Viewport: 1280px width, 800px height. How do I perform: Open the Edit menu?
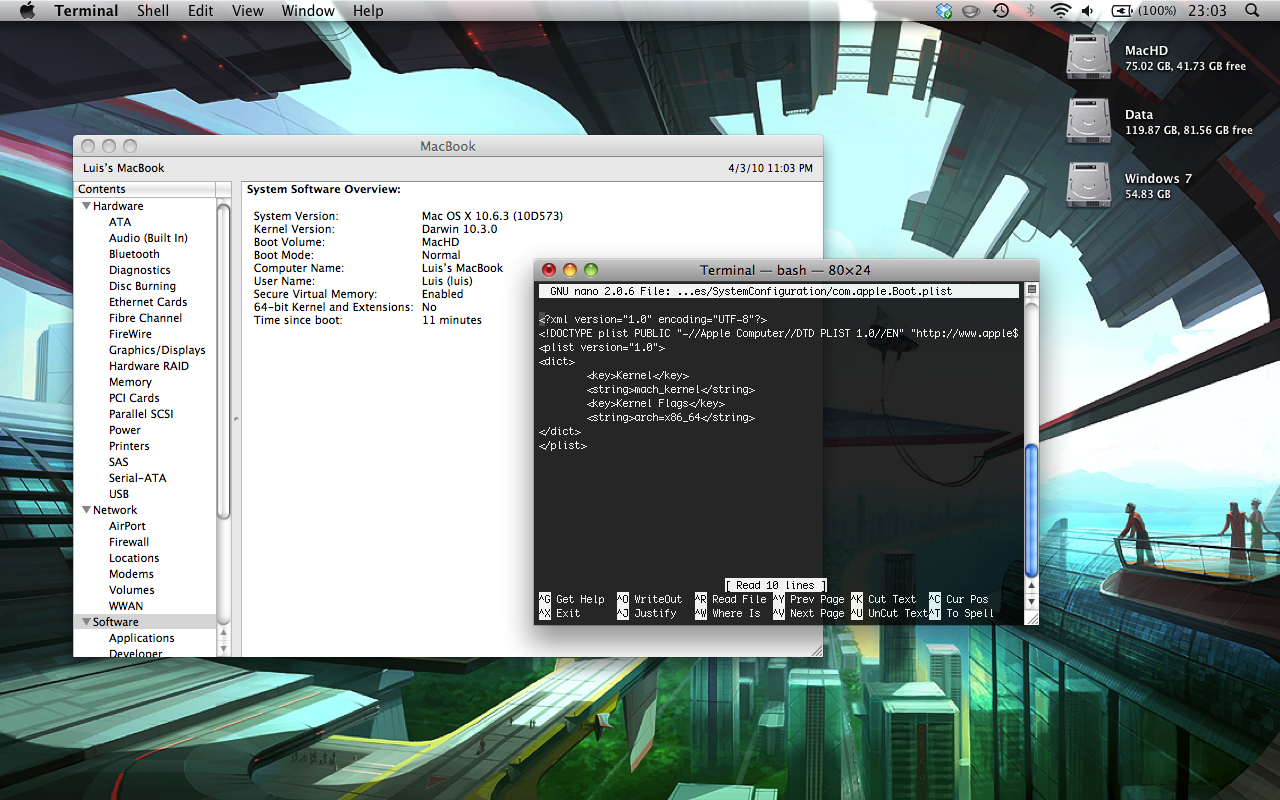coord(200,11)
